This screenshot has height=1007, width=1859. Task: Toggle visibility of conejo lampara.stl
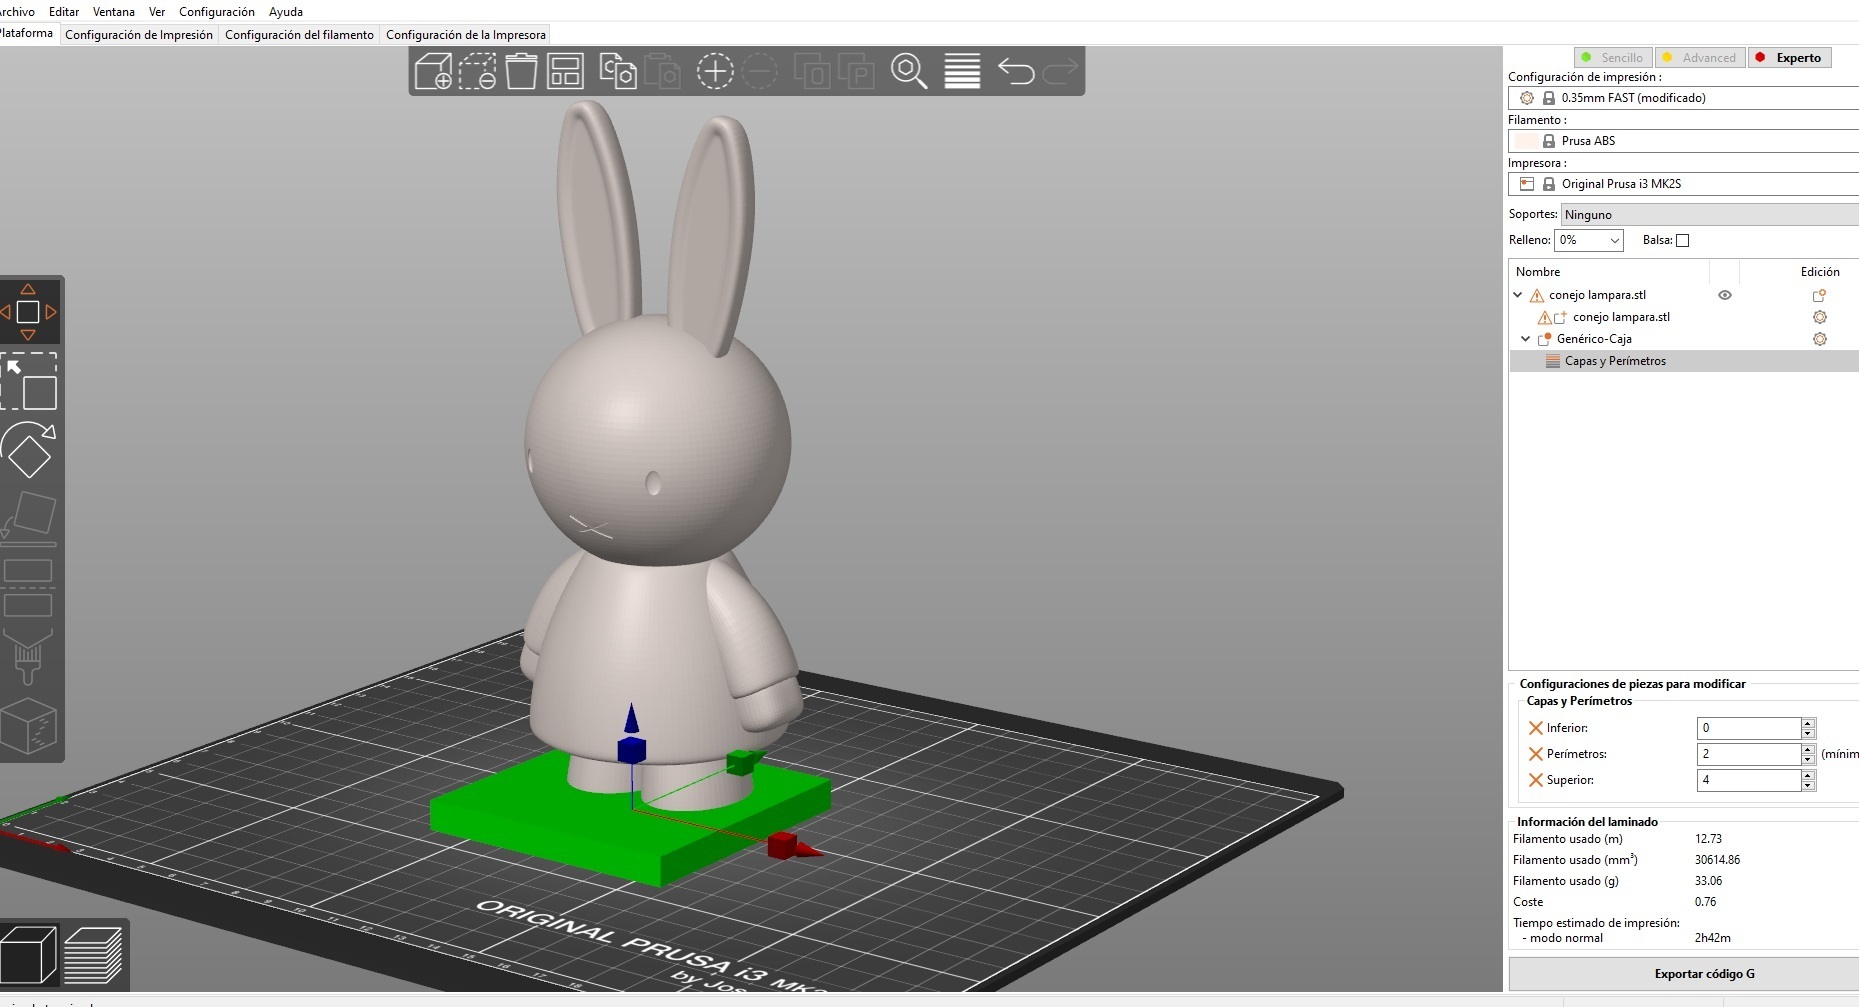pos(1724,294)
